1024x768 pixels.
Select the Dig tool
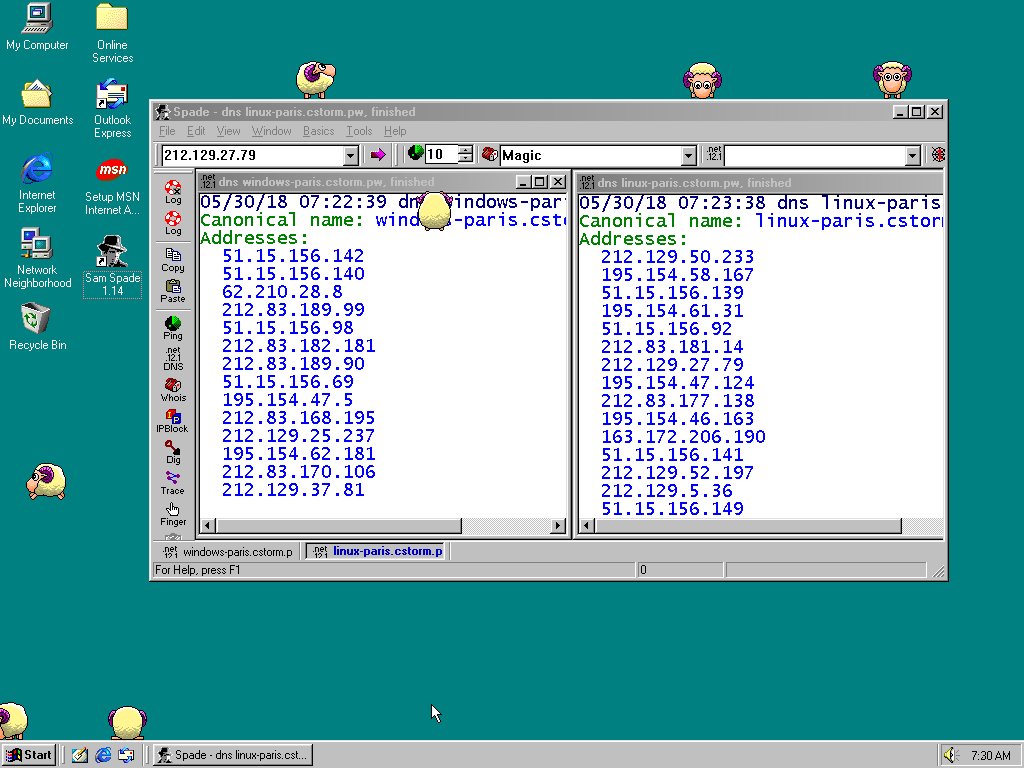173,452
